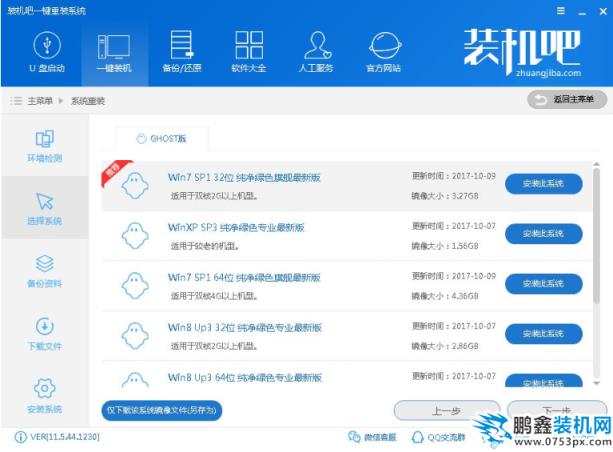Screen dimensions: 613x452
Task: Click ghost icon for Win8 Up3 64位
Action: [x=135, y=380]
